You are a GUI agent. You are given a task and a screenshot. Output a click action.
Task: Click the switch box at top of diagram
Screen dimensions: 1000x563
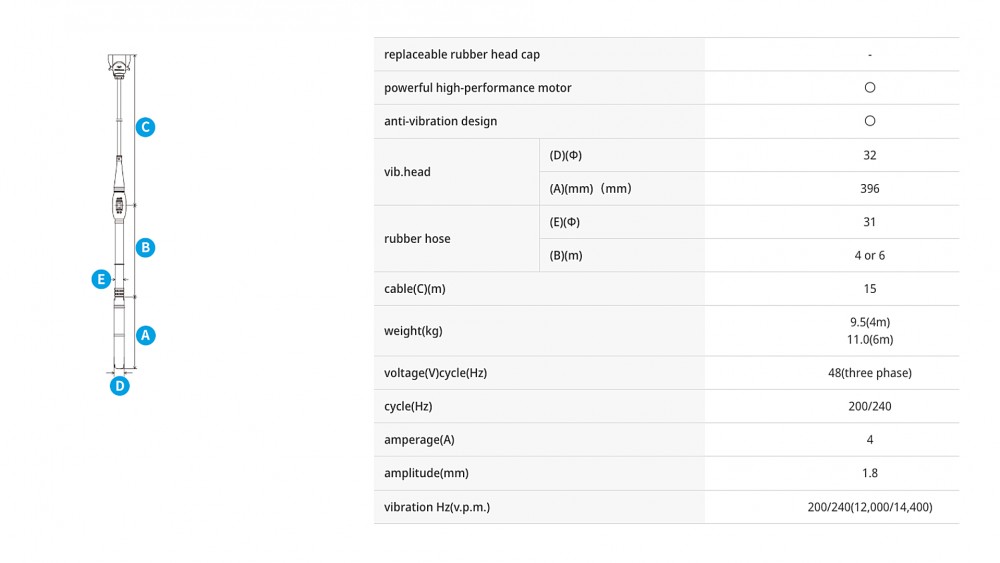point(120,67)
